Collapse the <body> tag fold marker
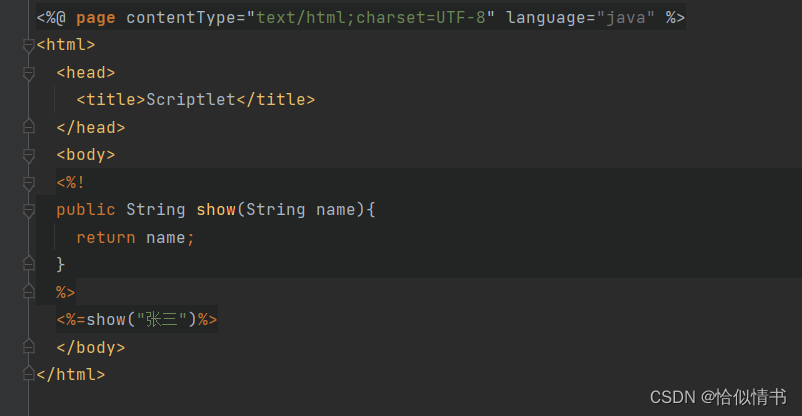The image size is (802, 416). pos(29,156)
